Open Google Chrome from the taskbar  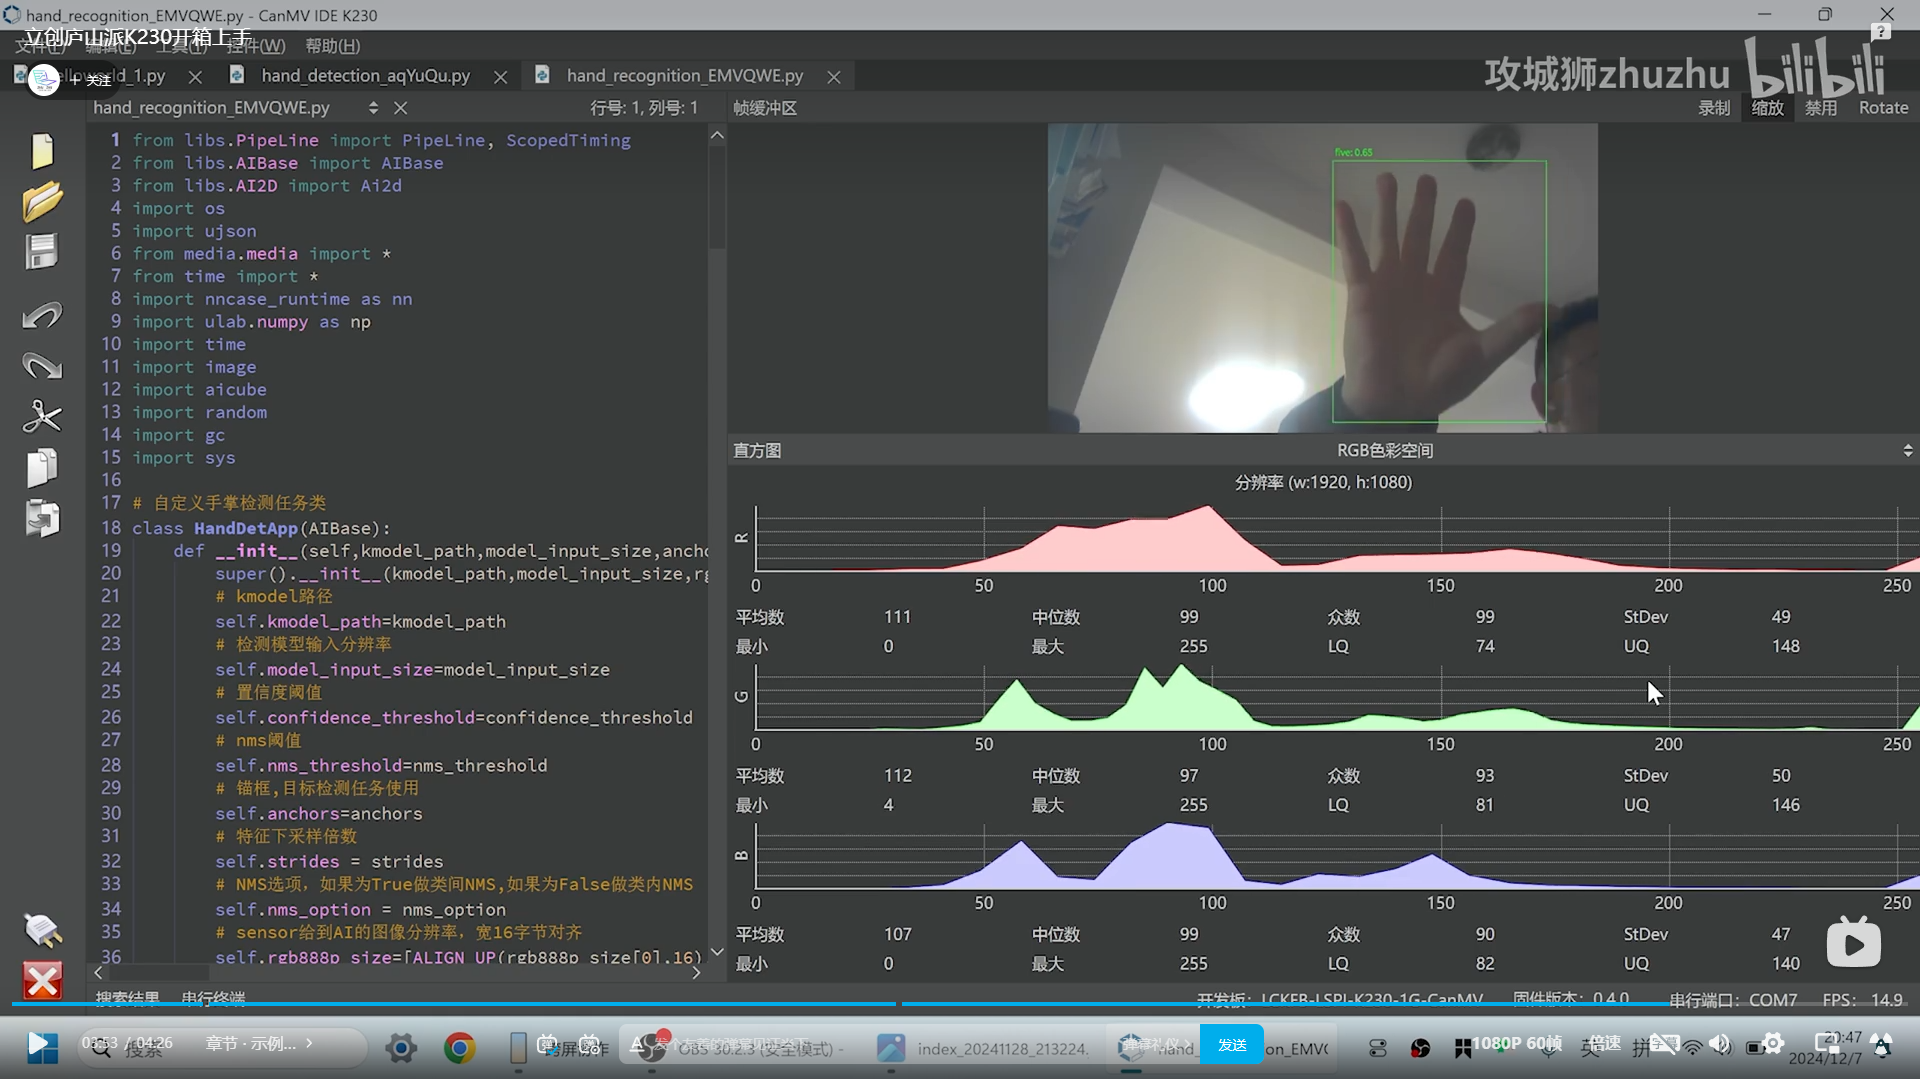(x=460, y=1048)
